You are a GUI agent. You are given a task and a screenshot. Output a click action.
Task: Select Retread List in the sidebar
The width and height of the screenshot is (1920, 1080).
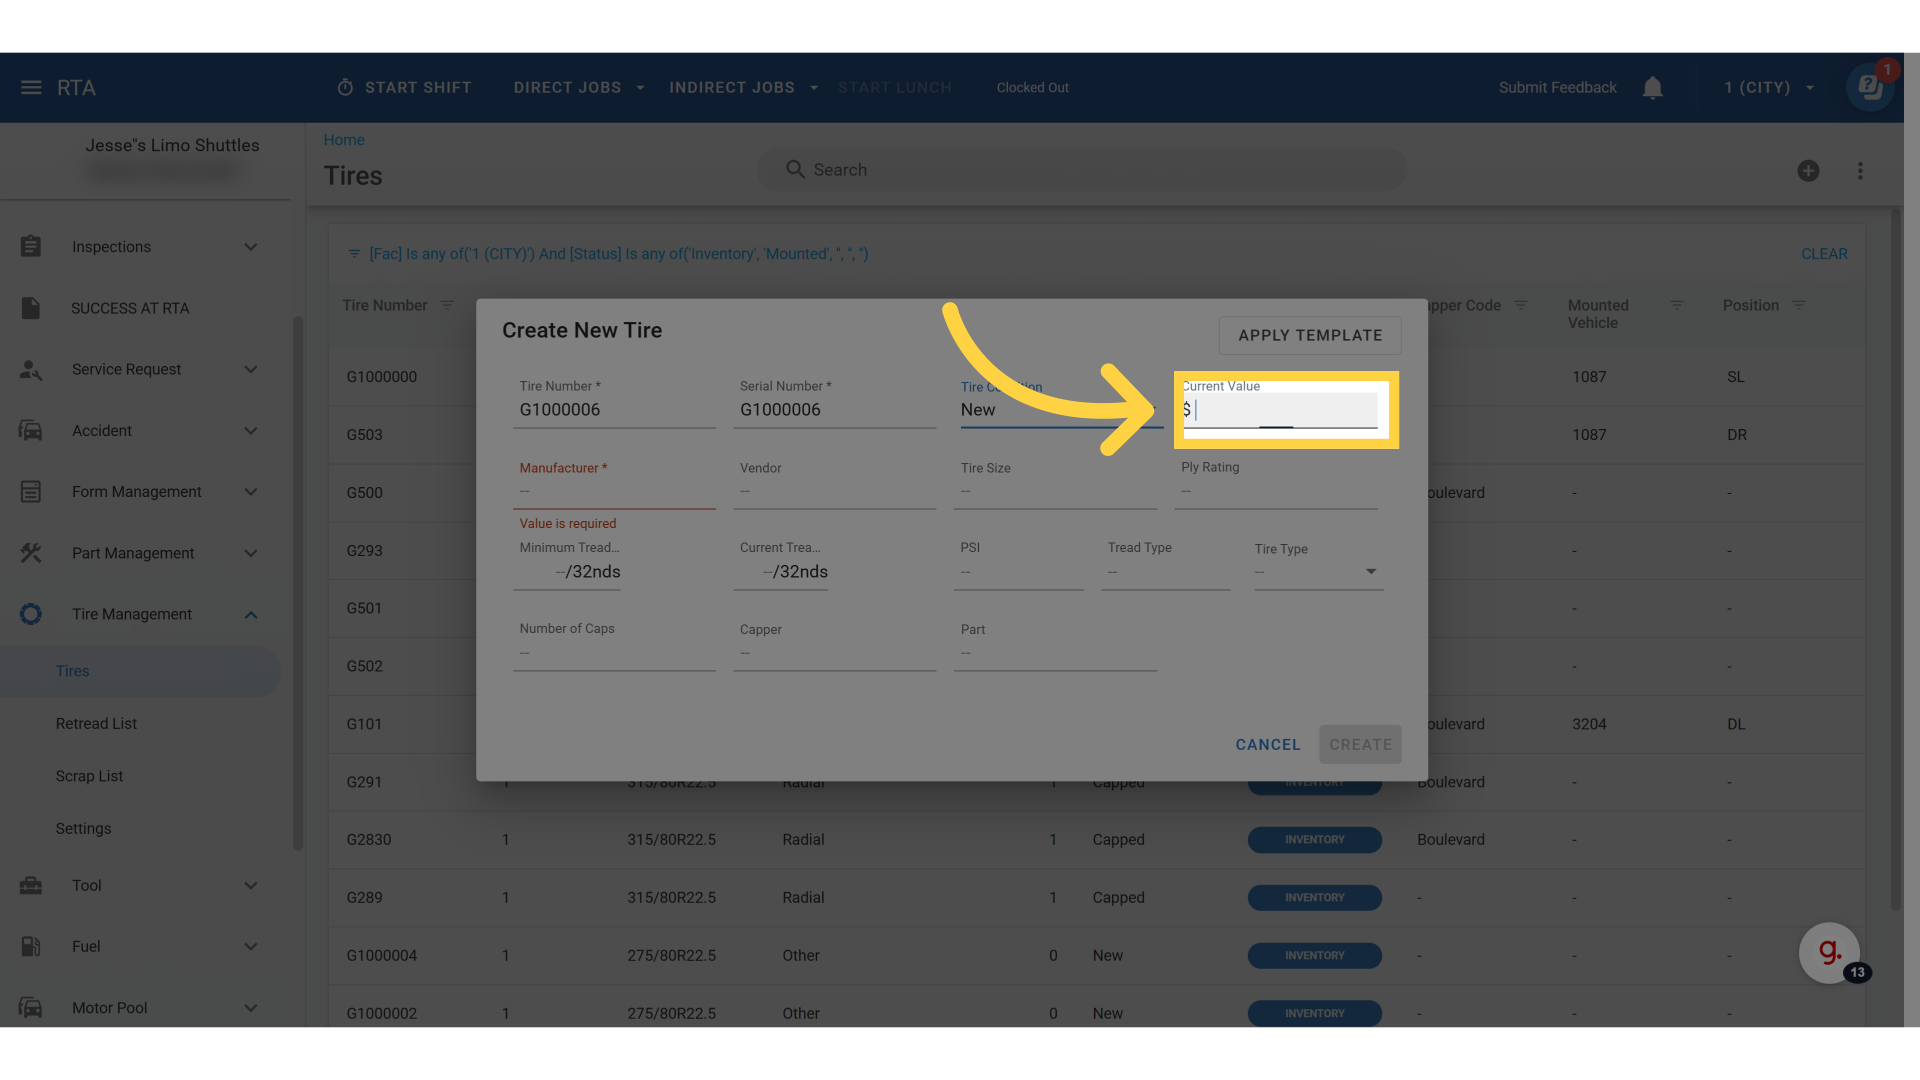pyautogui.click(x=96, y=723)
